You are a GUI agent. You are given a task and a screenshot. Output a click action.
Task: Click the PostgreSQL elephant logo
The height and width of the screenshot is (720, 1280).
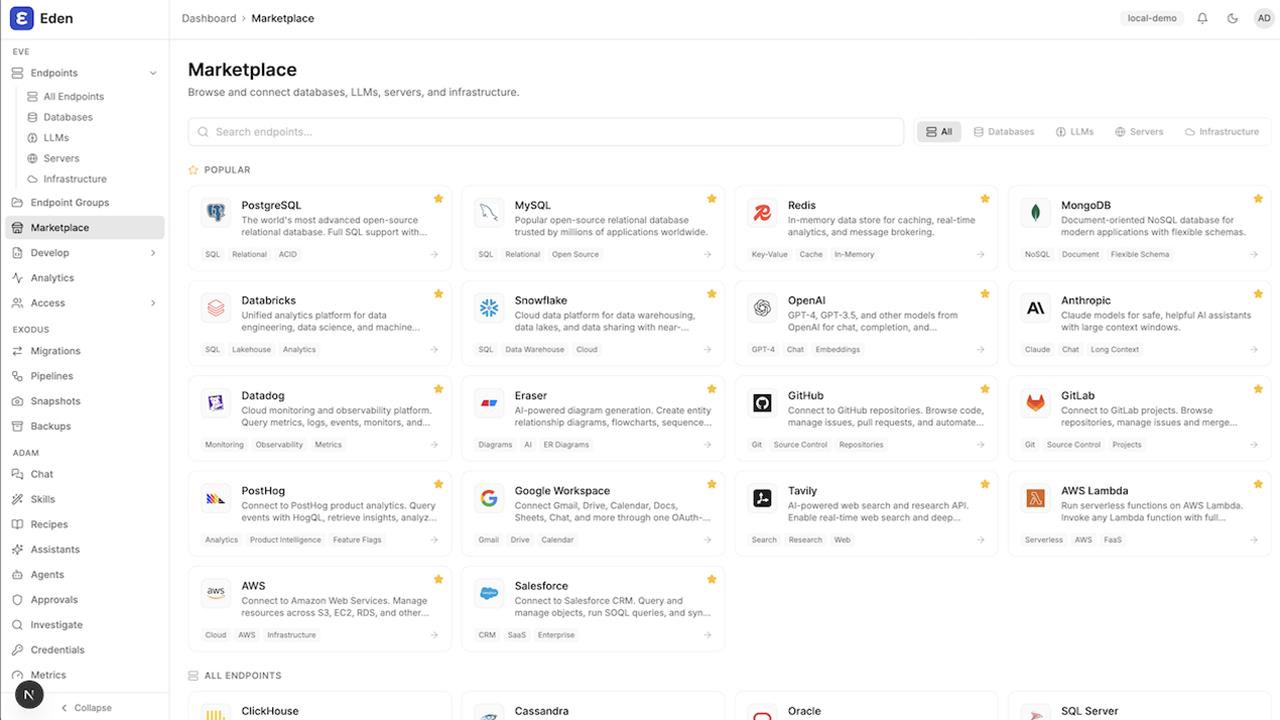pos(216,213)
